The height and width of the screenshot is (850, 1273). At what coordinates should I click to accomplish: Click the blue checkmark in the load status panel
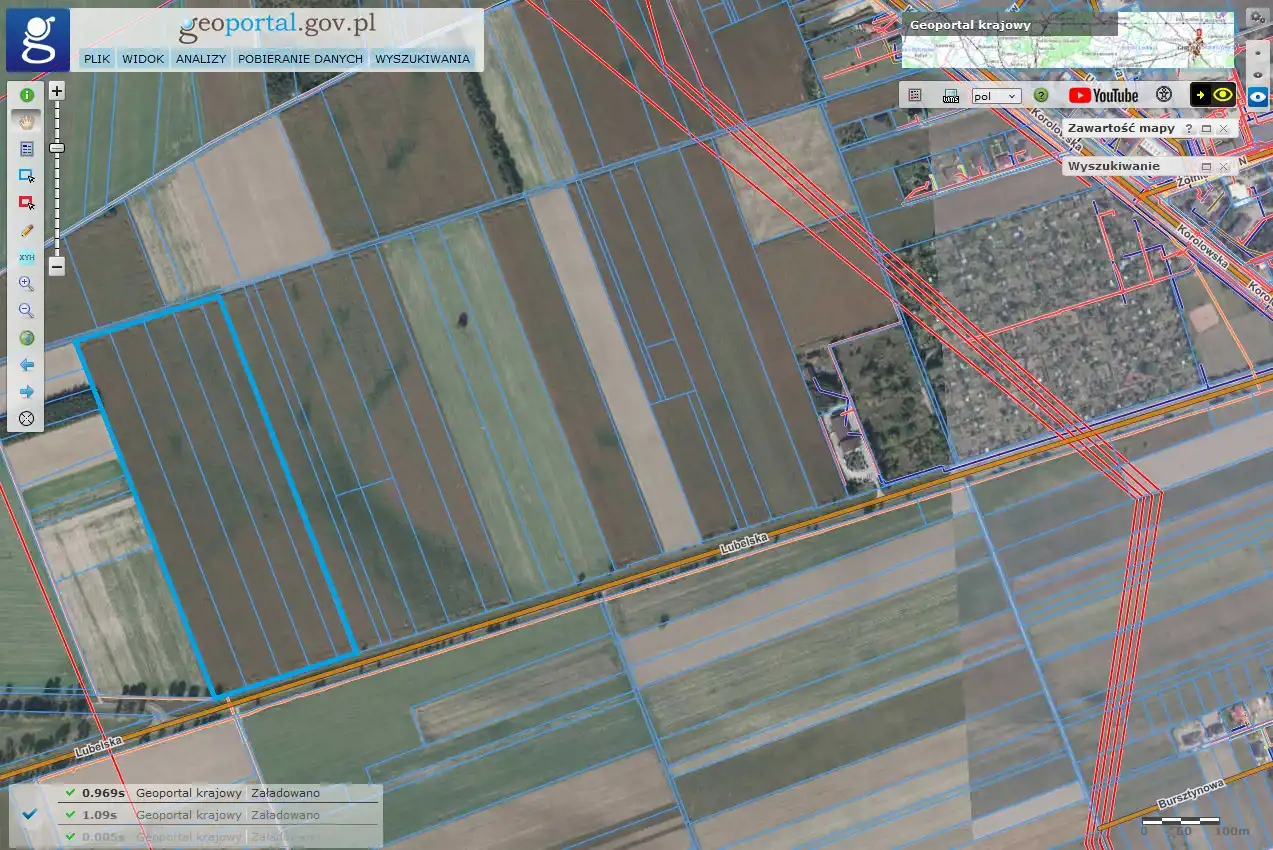point(30,814)
